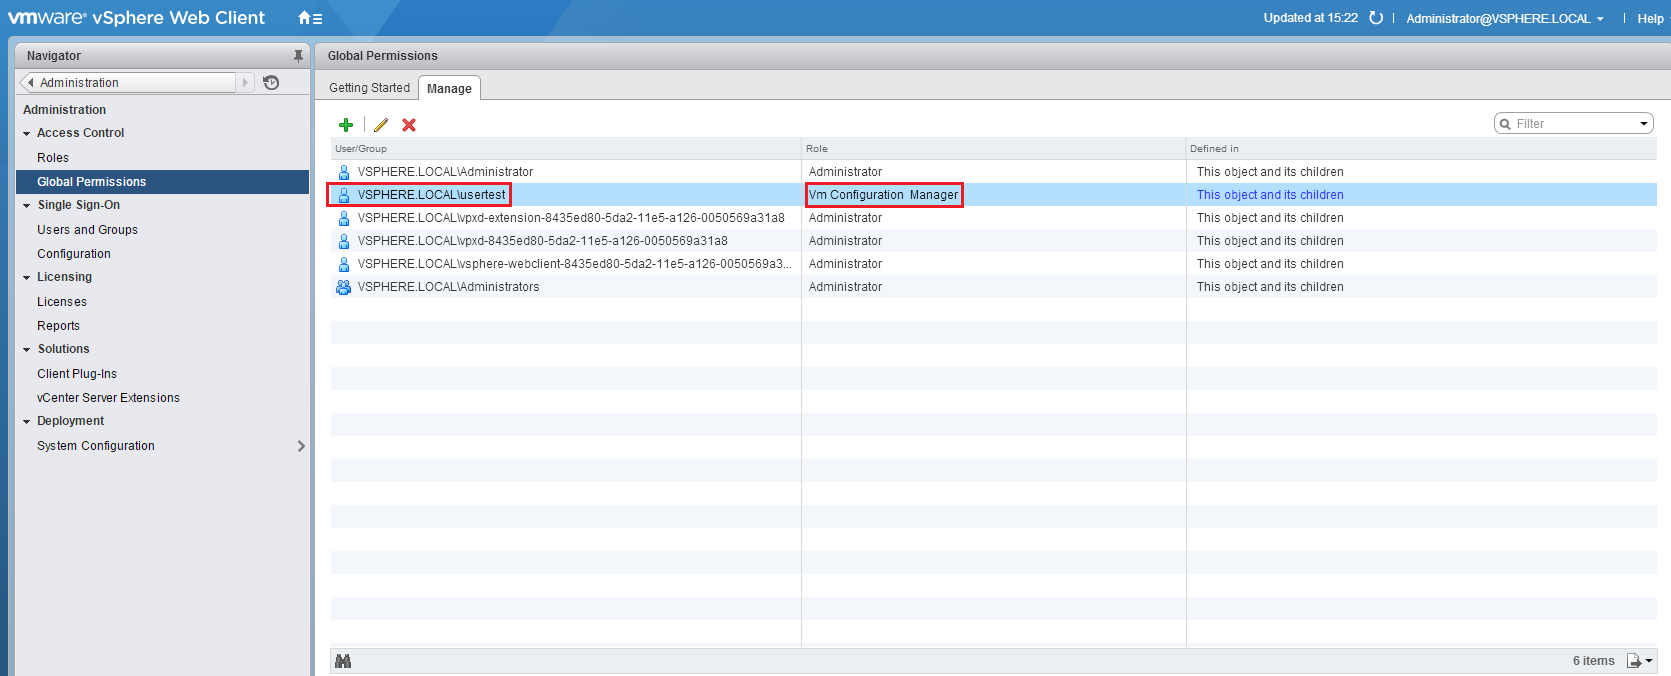1671x676 pixels.
Task: Export the permissions list
Action: click(x=1633, y=661)
